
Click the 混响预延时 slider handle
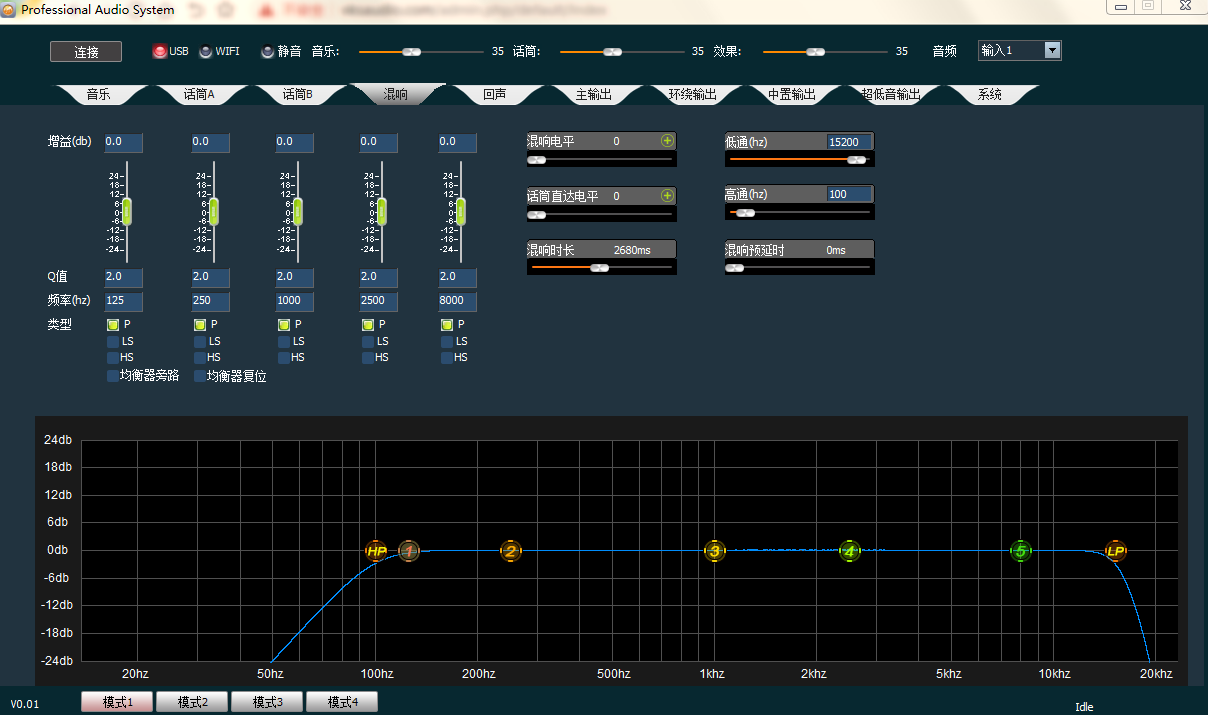[735, 268]
